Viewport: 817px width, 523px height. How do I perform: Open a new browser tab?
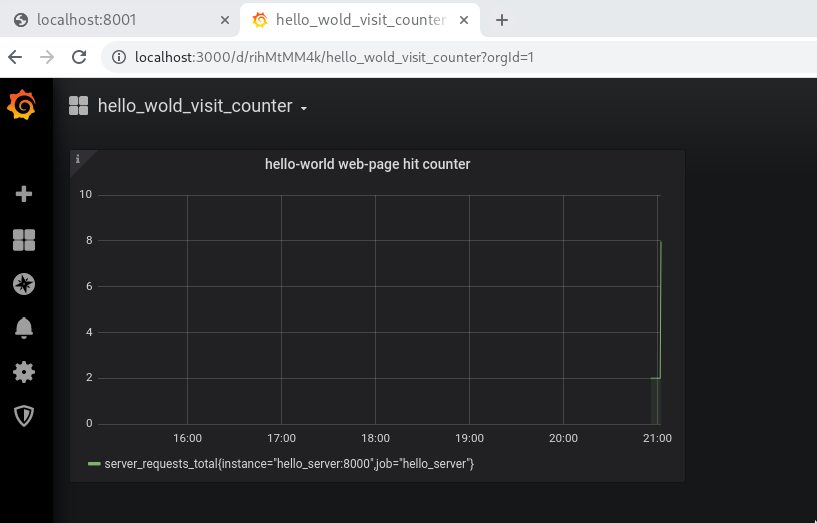click(x=501, y=20)
